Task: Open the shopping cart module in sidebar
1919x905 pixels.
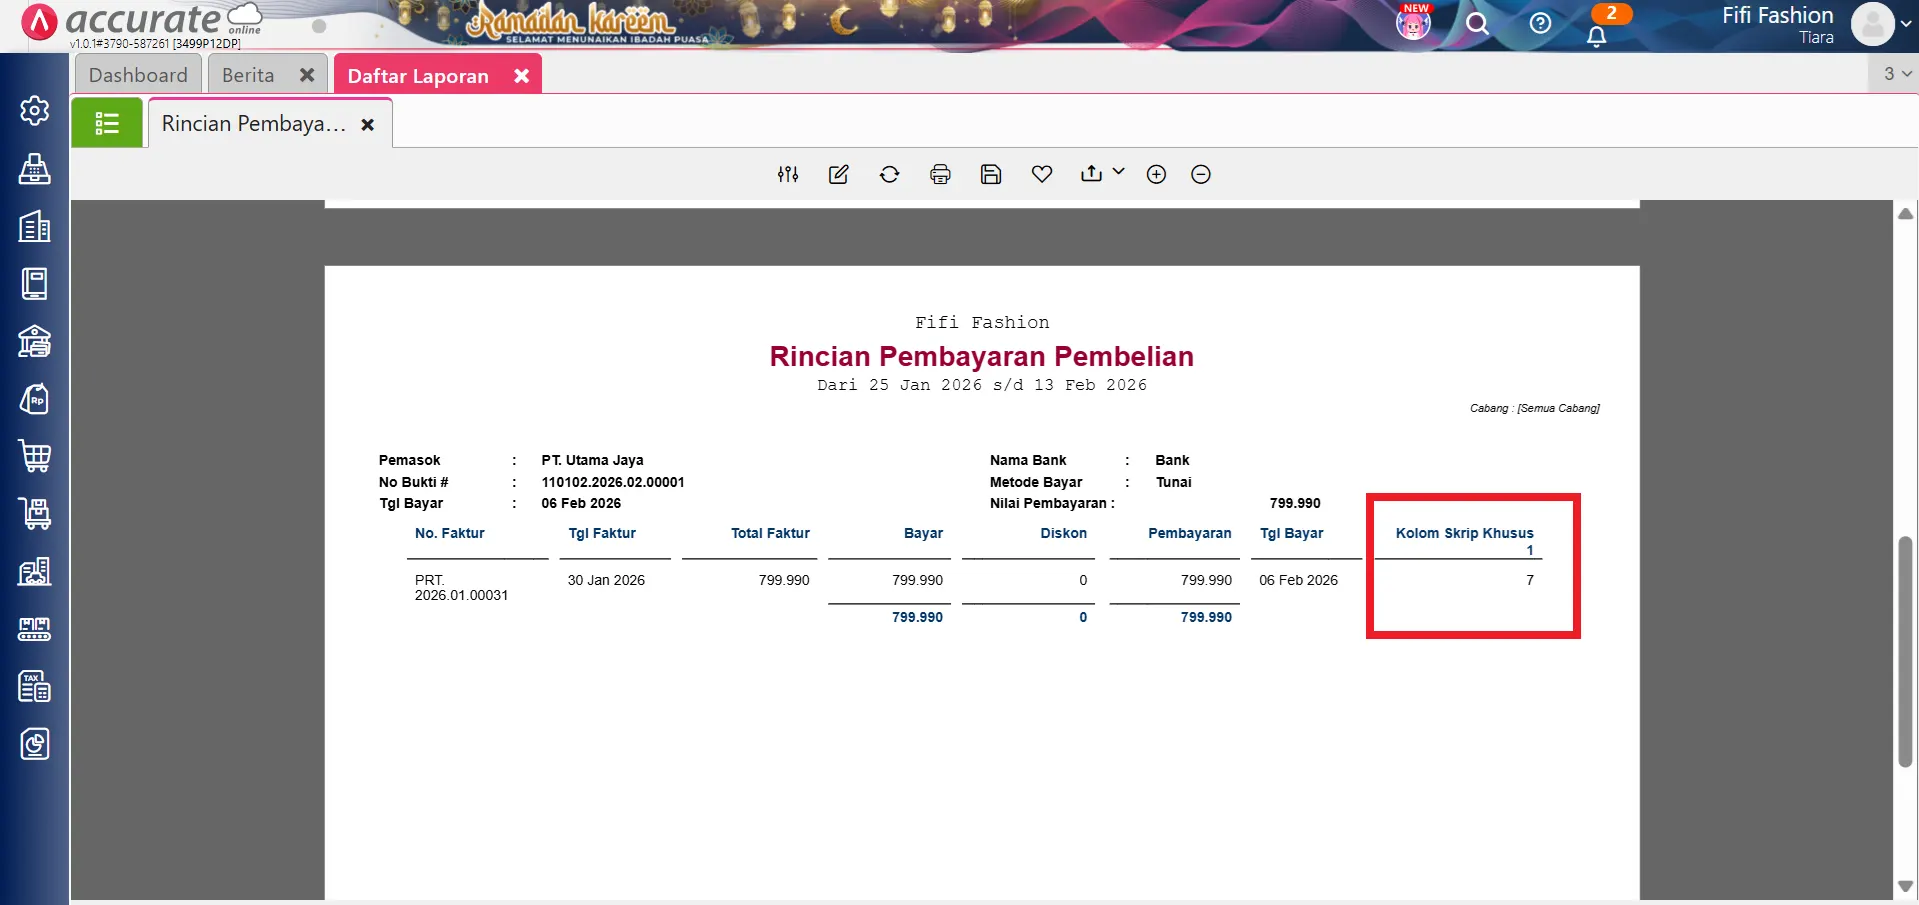Action: 35,456
